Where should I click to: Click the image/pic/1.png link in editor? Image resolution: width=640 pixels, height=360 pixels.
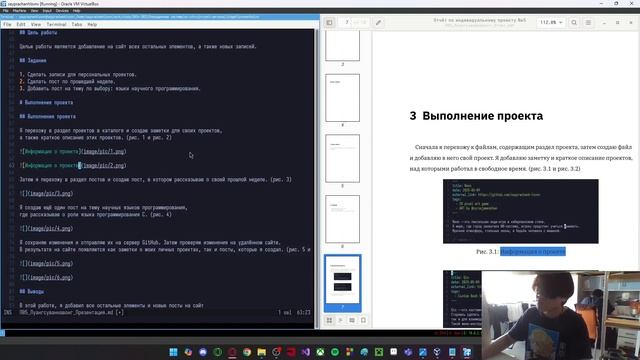click(x=104, y=151)
